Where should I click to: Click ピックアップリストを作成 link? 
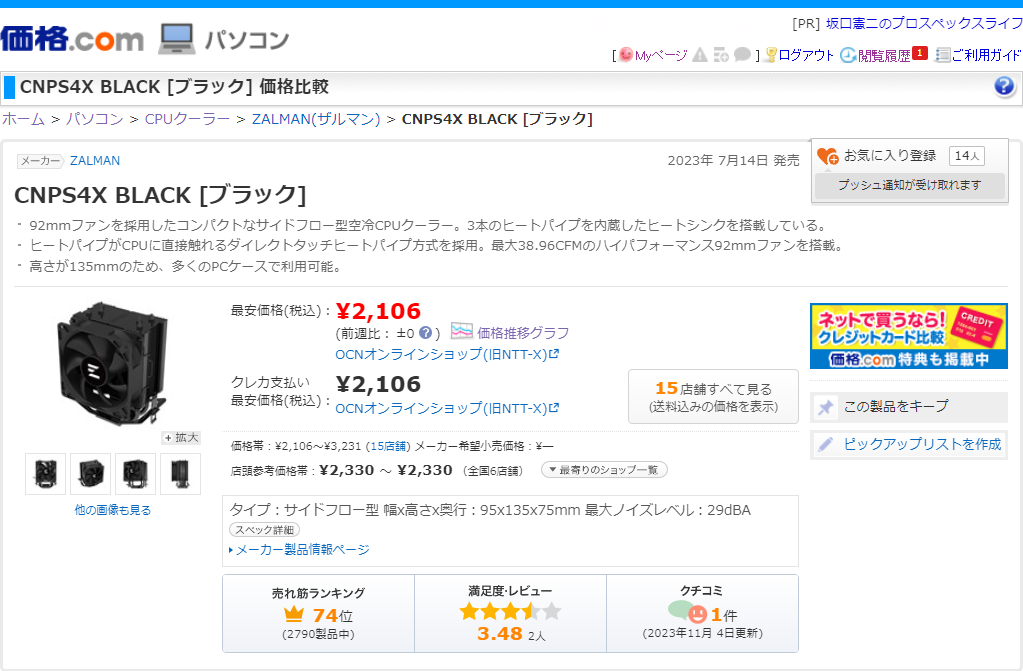(x=922, y=445)
